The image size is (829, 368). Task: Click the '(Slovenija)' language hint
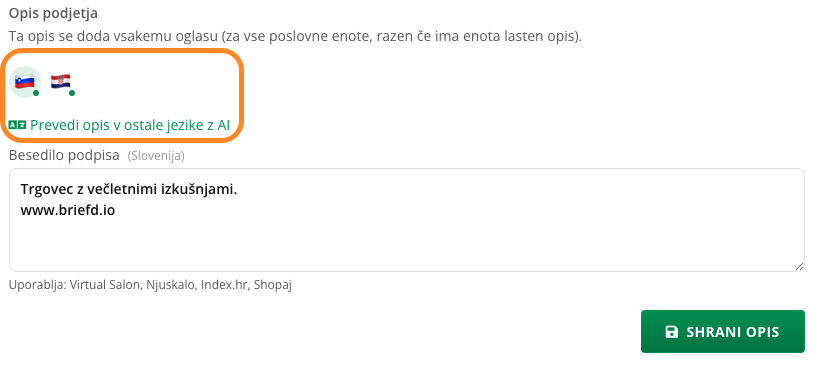pos(156,156)
